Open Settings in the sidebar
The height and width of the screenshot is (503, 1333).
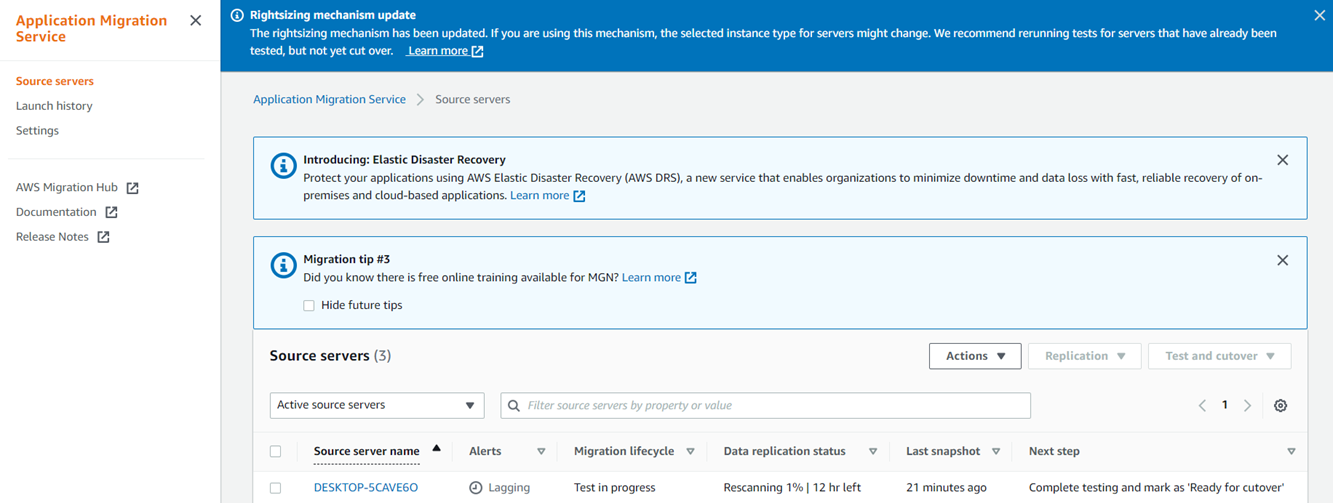37,131
